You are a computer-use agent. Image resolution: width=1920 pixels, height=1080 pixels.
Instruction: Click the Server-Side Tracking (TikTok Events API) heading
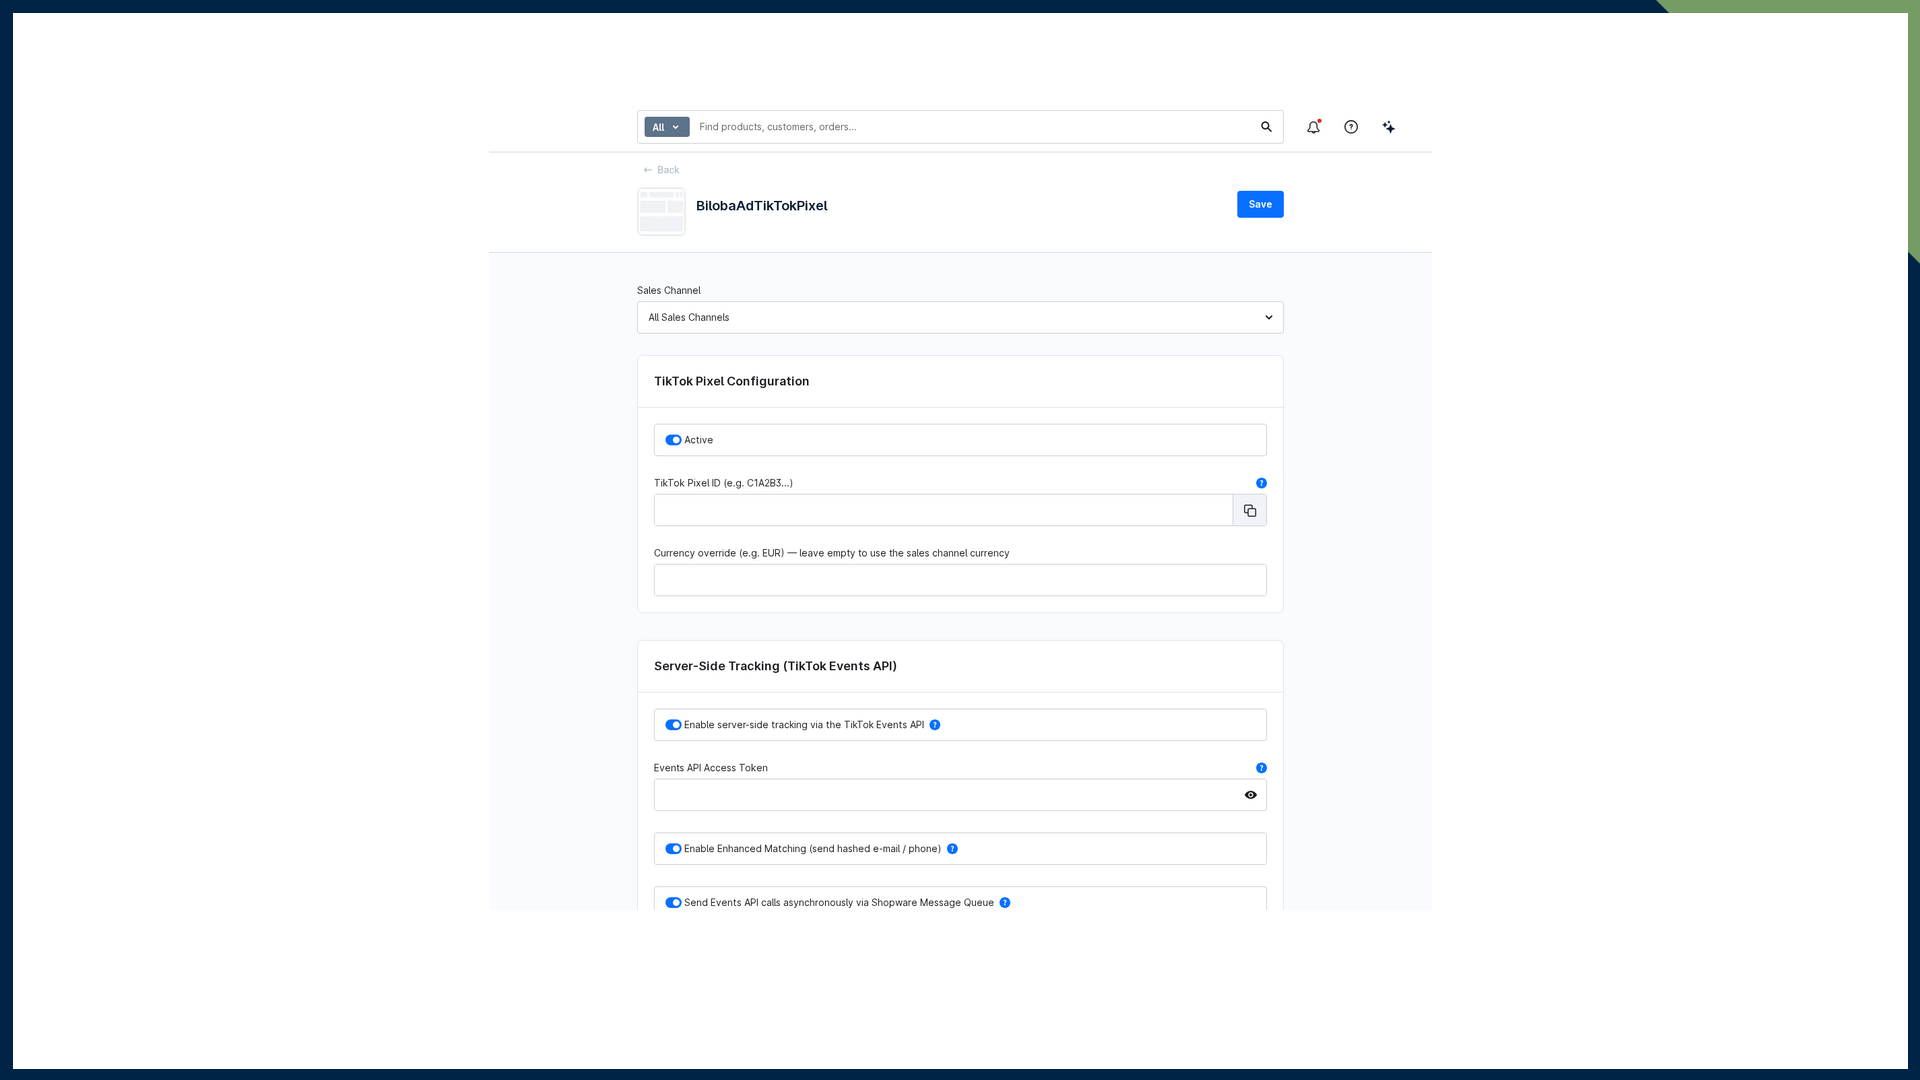click(775, 666)
